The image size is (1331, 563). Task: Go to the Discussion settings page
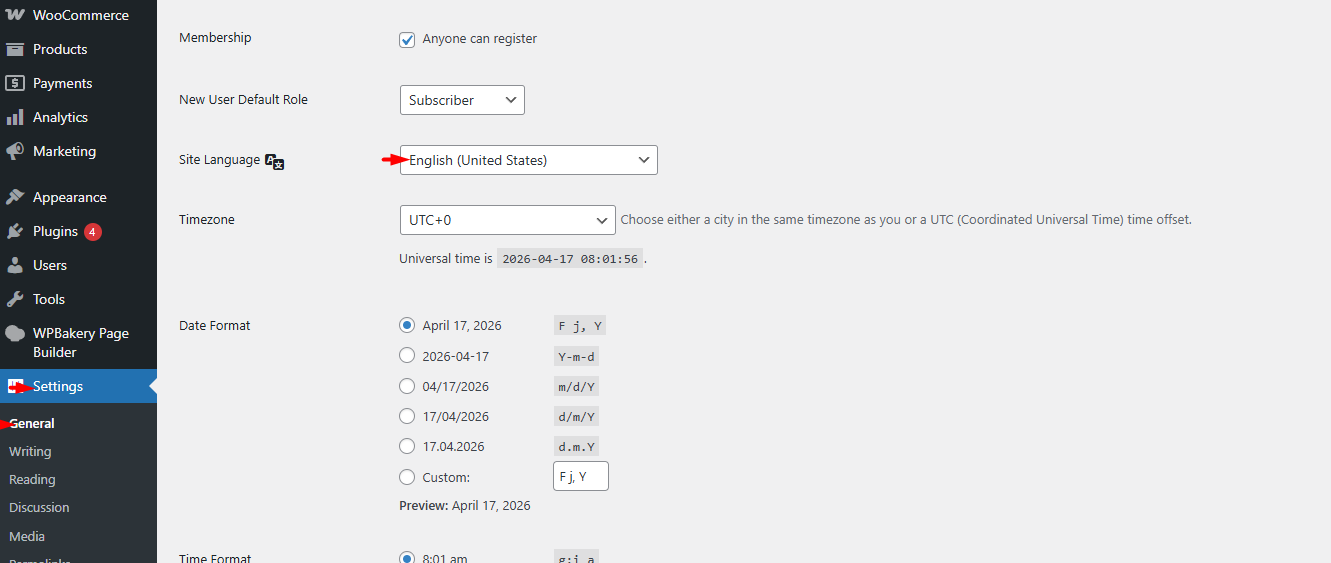39,508
